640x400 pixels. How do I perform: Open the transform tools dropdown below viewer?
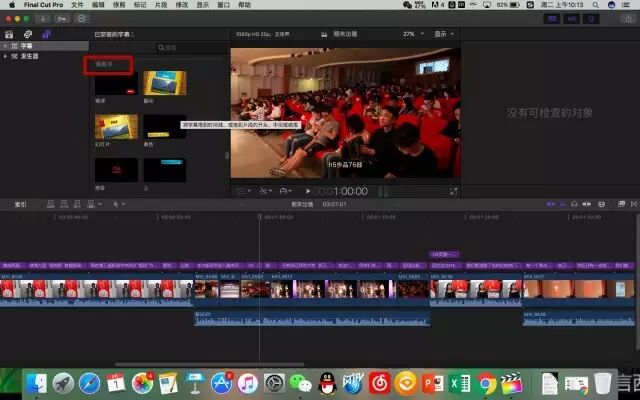[x=244, y=191]
